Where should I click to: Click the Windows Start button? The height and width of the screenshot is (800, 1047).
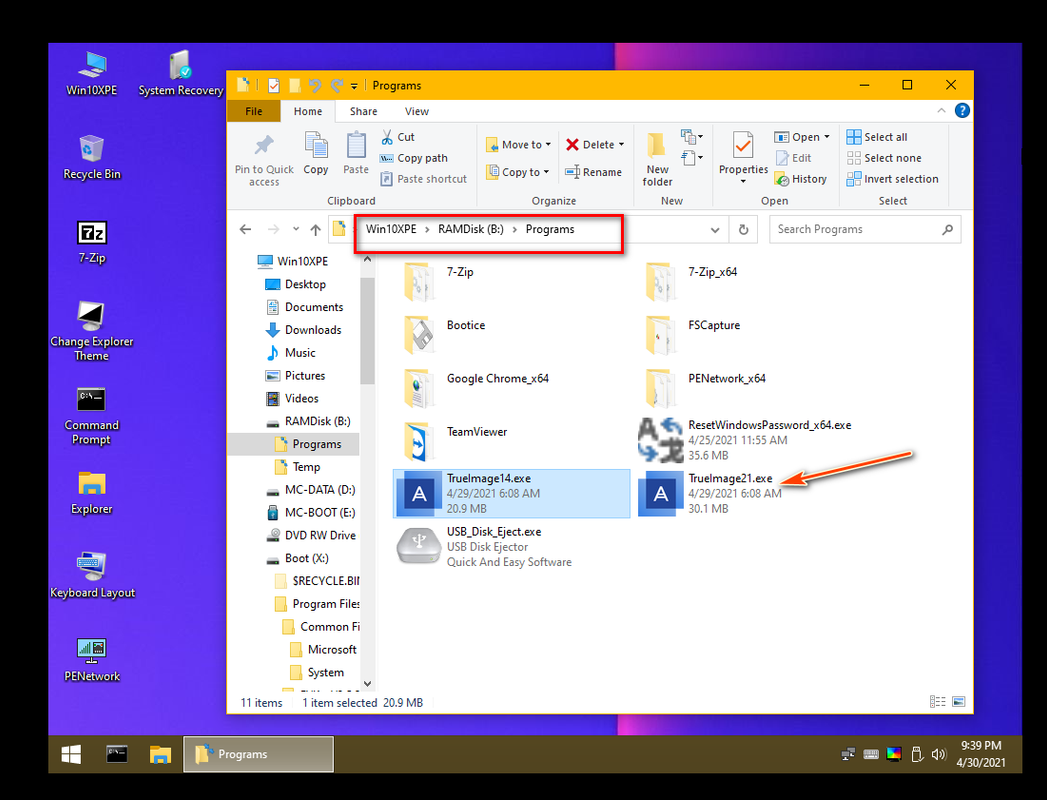pos(71,755)
